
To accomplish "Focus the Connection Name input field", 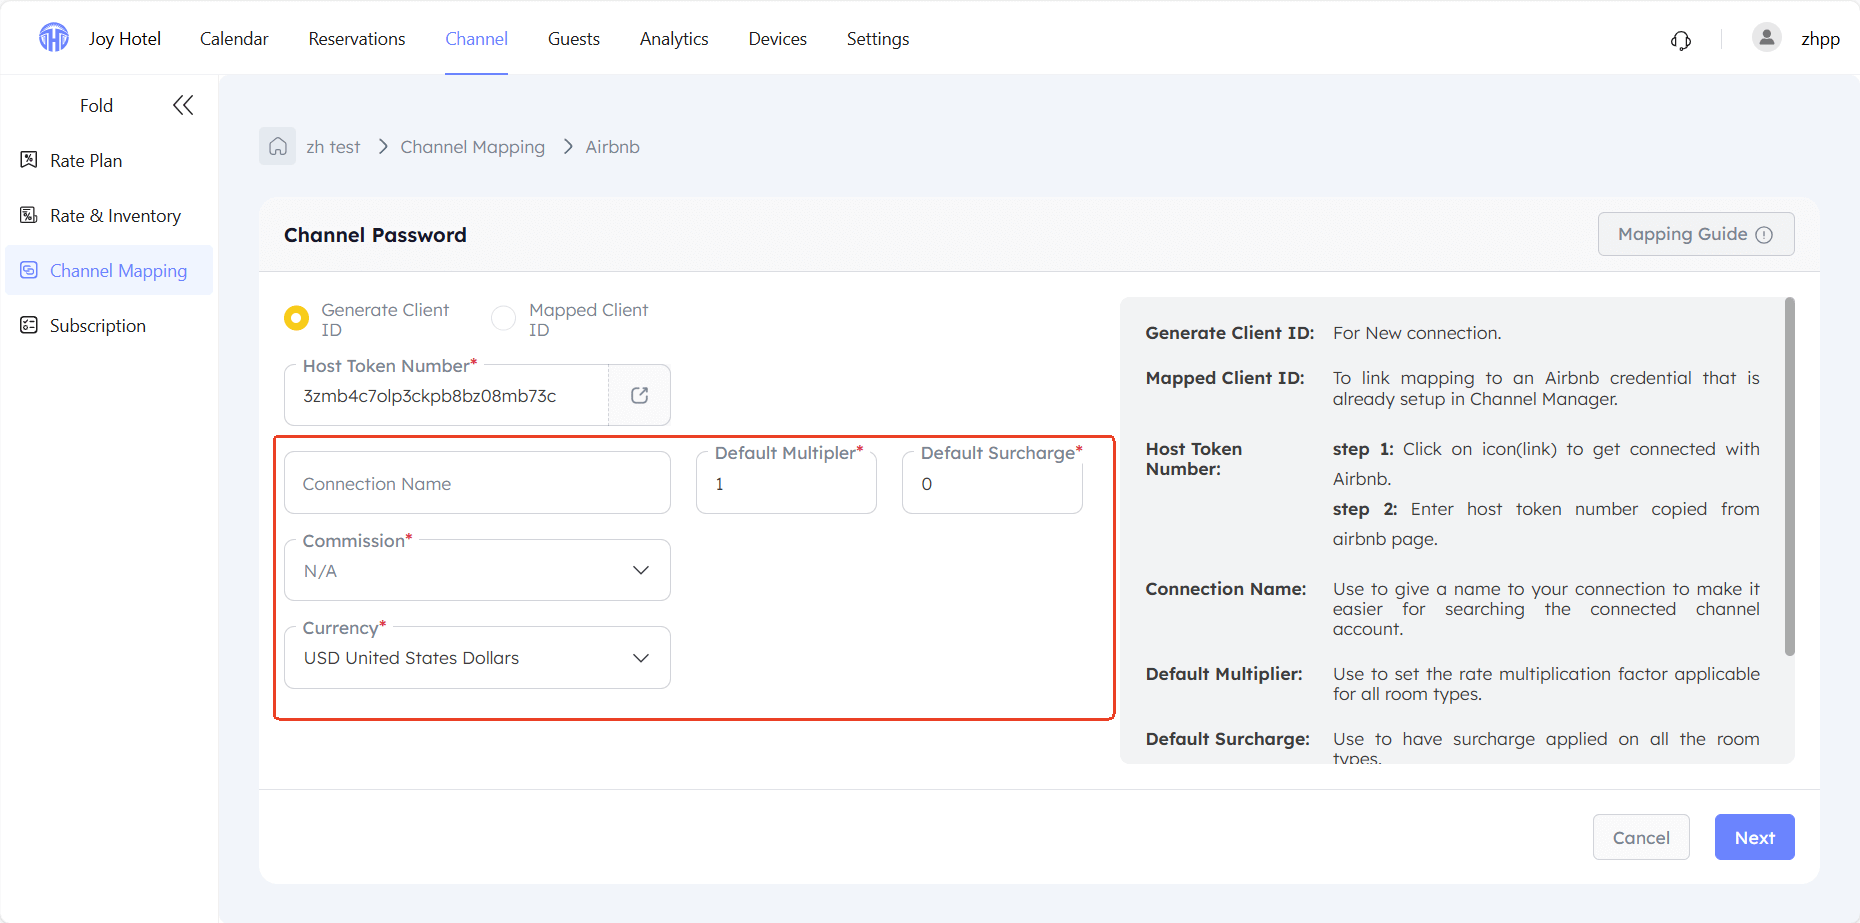I will pyautogui.click(x=478, y=483).
